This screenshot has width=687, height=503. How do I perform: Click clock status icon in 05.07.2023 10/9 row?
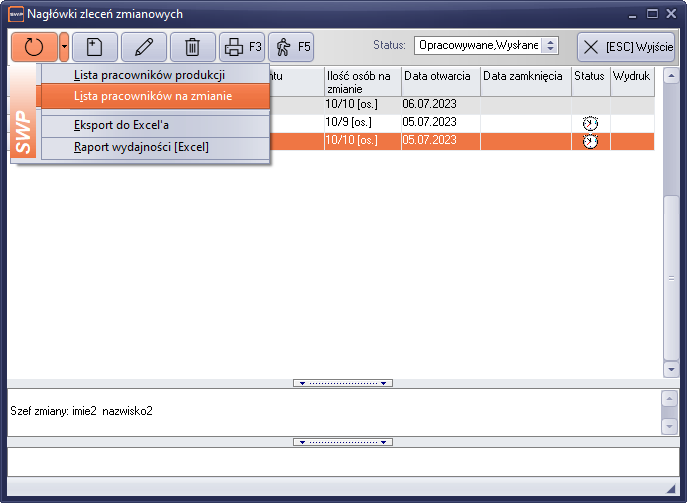coord(590,123)
